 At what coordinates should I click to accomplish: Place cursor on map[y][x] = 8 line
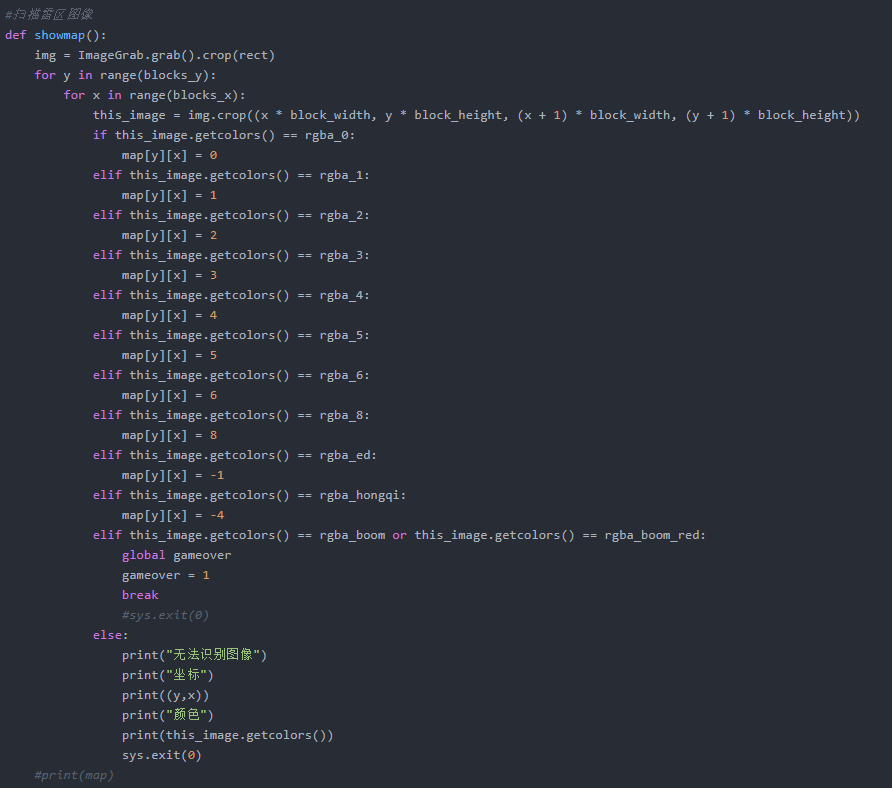[x=169, y=435]
